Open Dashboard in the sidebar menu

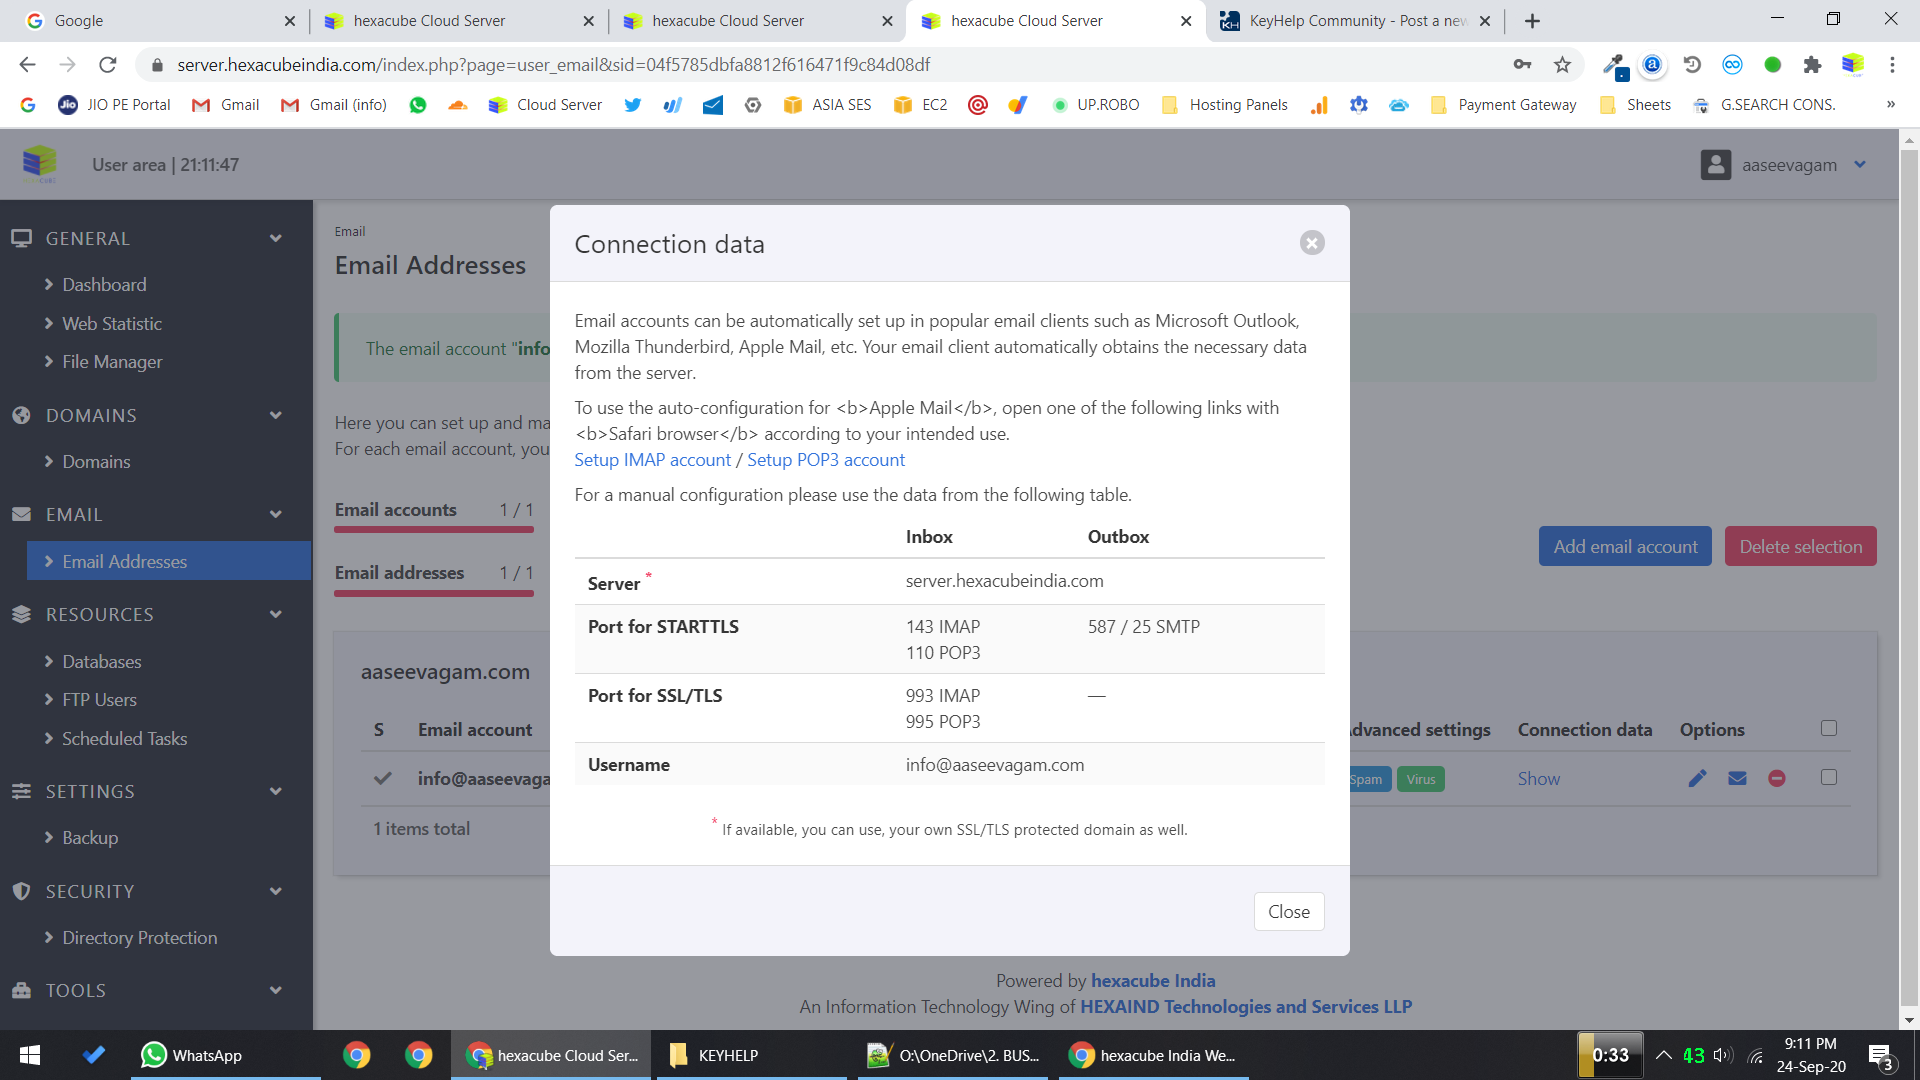(104, 285)
